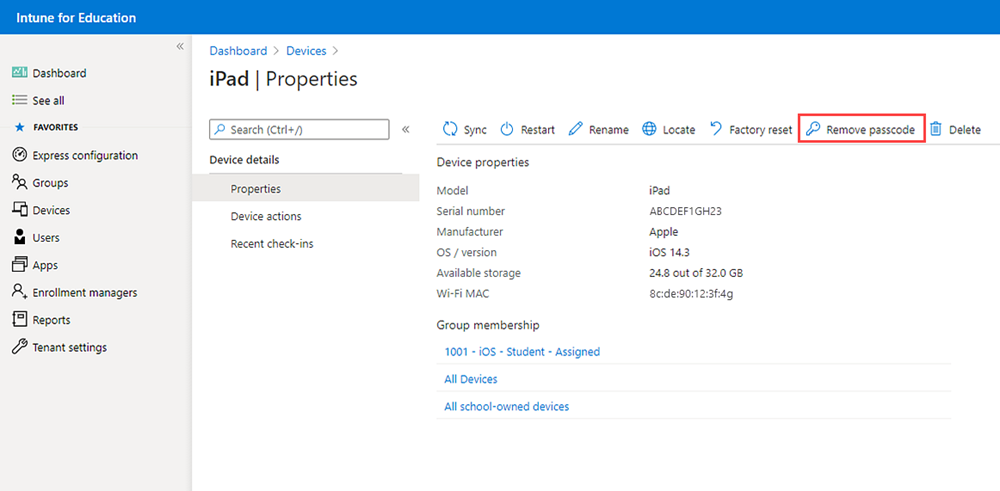
Task: Click the Restart power icon
Action: (x=506, y=129)
